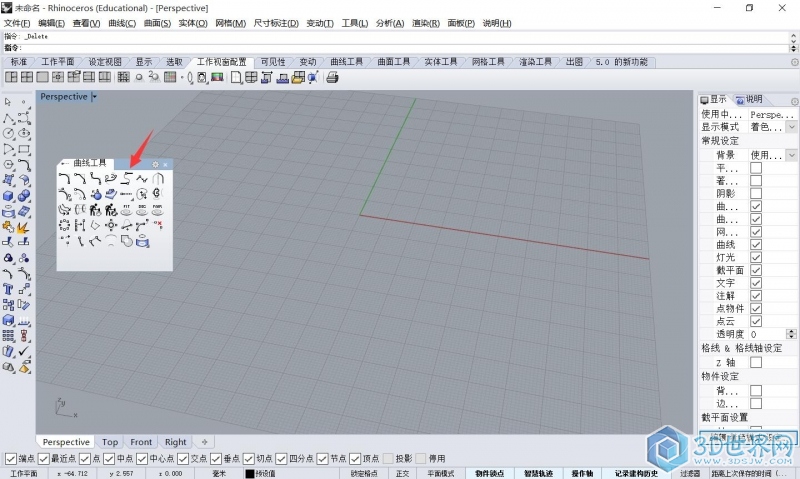Open the 曲线(C) menu
Image resolution: width=800 pixels, height=479 pixels.
pos(122,23)
